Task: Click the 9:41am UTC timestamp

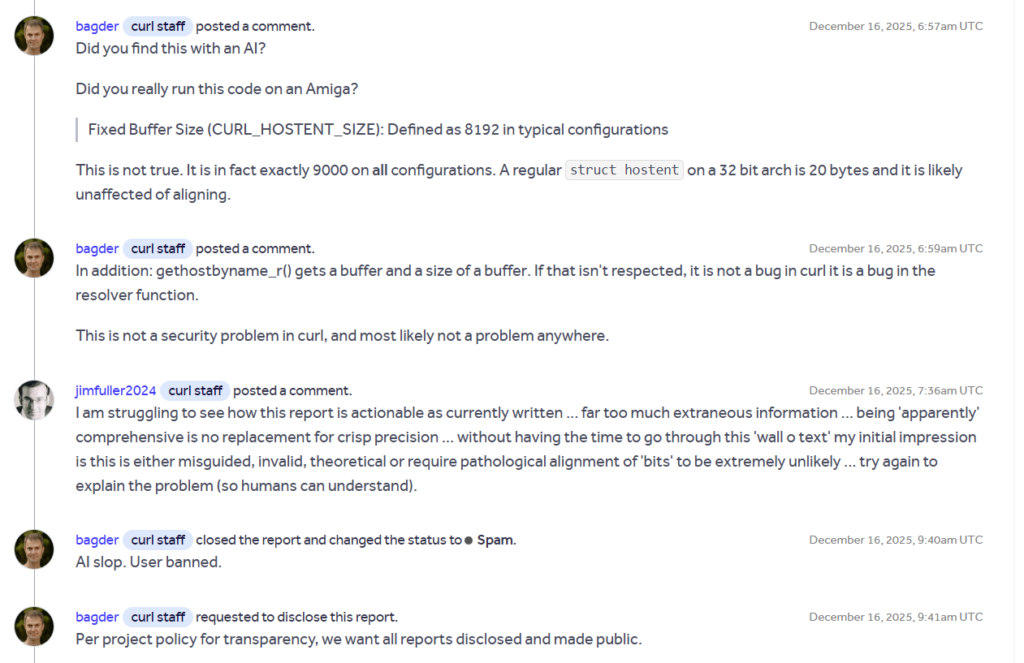Action: point(895,617)
